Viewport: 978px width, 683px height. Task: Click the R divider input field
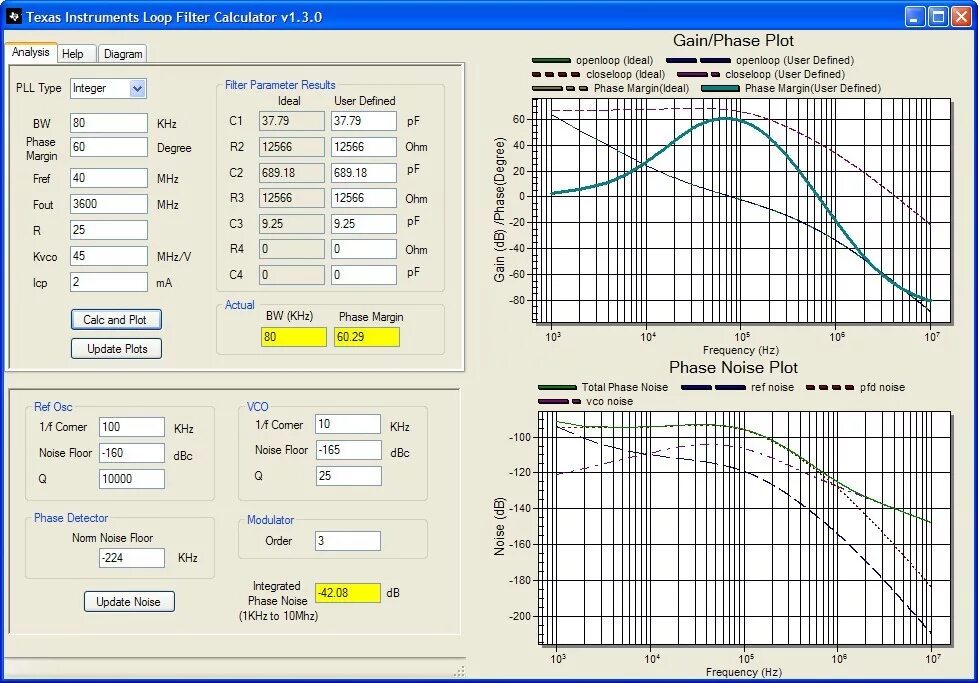tap(109, 230)
